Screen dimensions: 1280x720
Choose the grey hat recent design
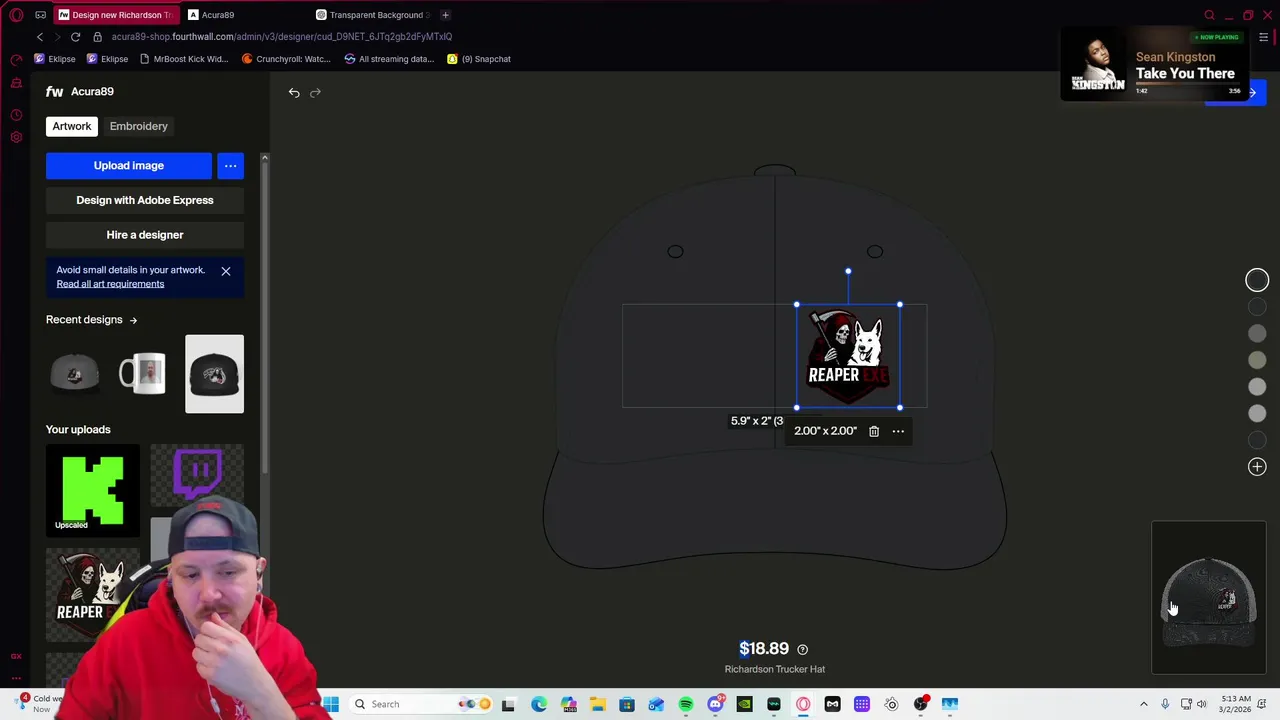coord(75,374)
